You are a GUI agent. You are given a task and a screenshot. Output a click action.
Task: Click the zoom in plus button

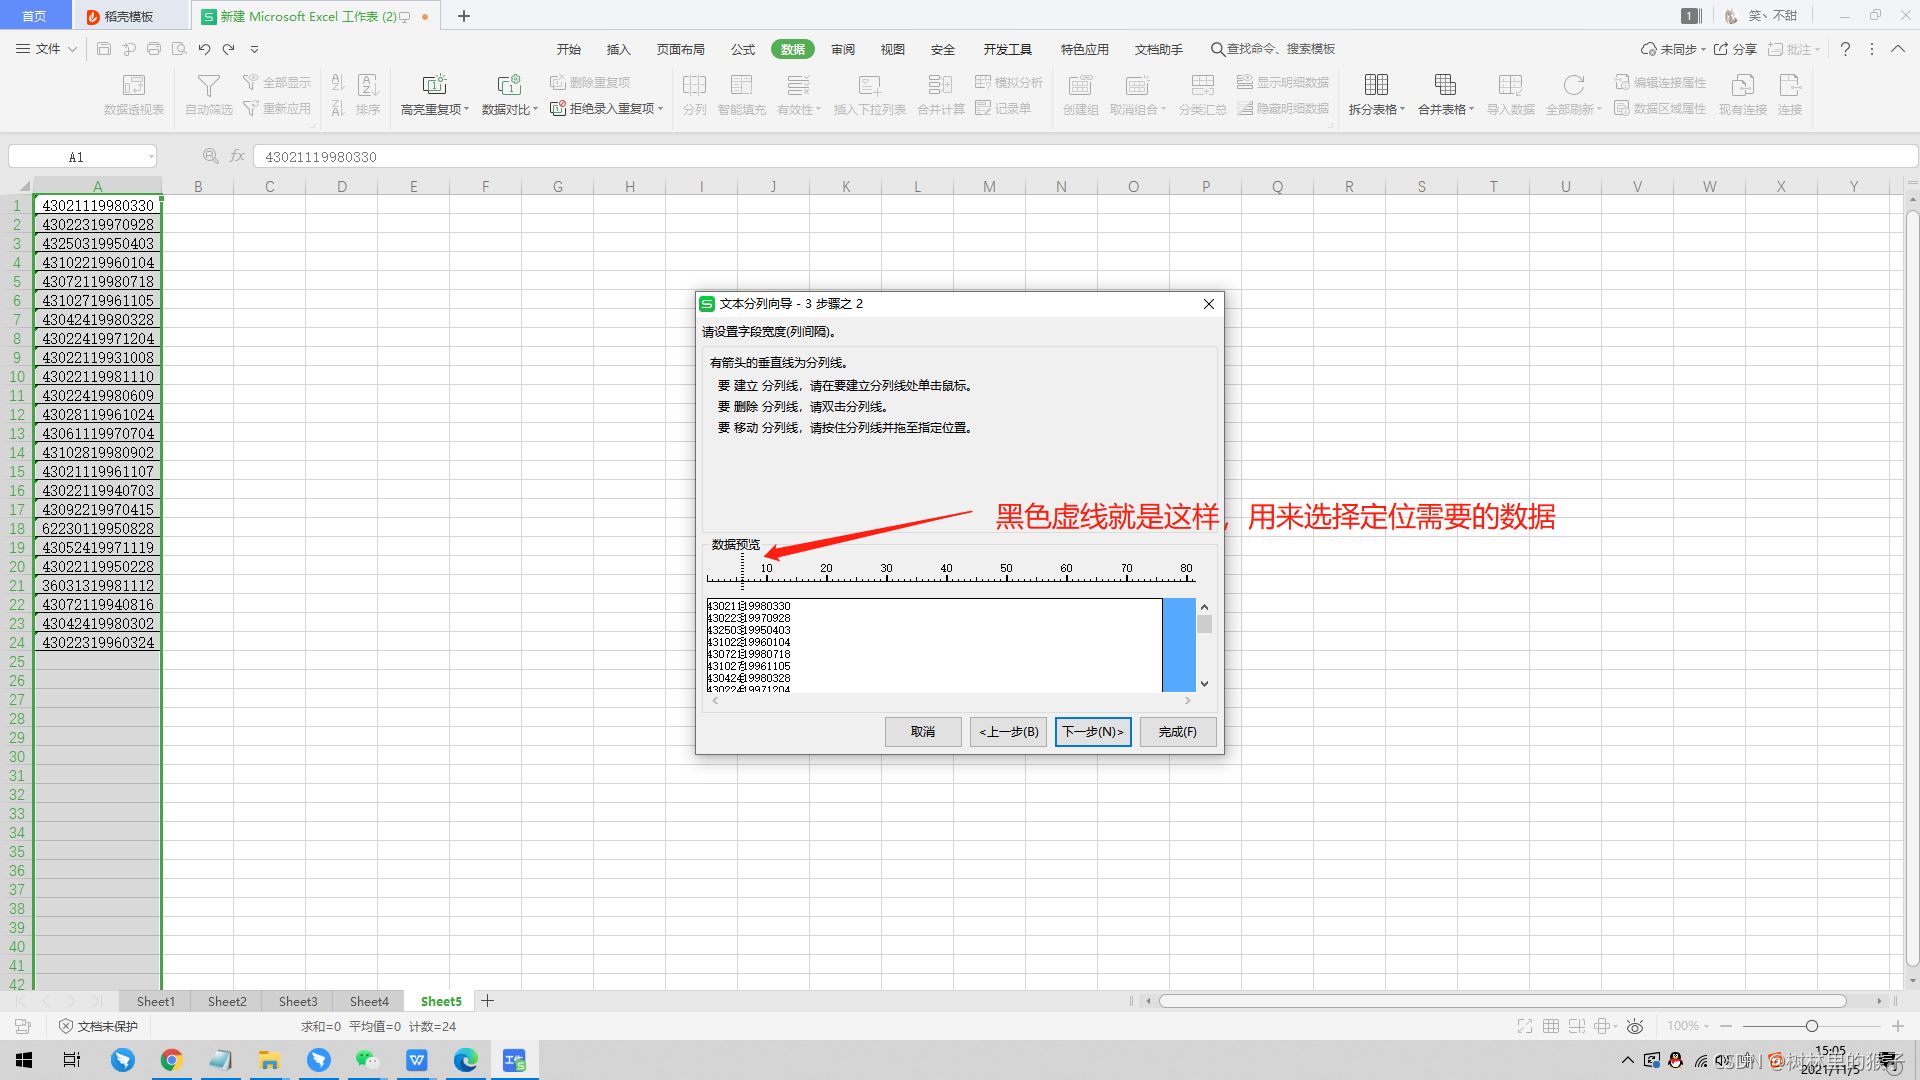[x=1897, y=1026]
